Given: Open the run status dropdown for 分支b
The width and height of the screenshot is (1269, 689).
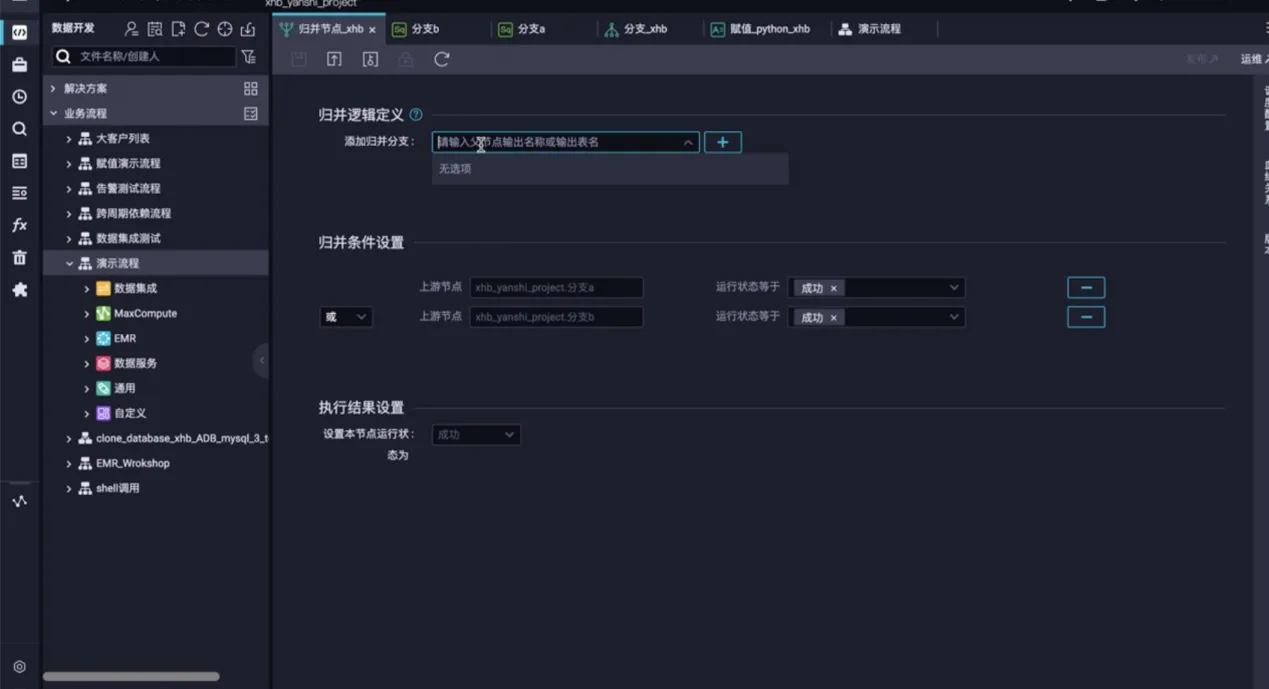Looking at the screenshot, I should (x=876, y=318).
